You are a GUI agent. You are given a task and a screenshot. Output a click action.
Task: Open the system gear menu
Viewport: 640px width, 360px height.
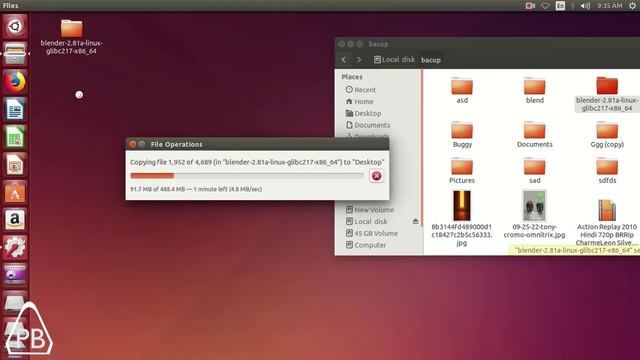pyautogui.click(x=632, y=5)
